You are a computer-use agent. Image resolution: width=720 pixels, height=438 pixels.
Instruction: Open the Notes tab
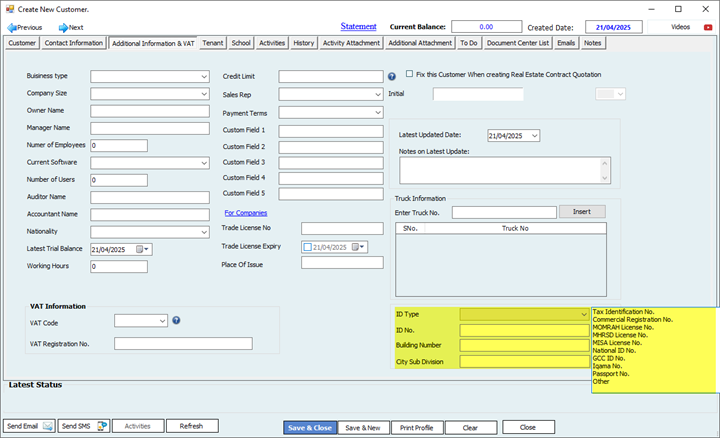[592, 43]
